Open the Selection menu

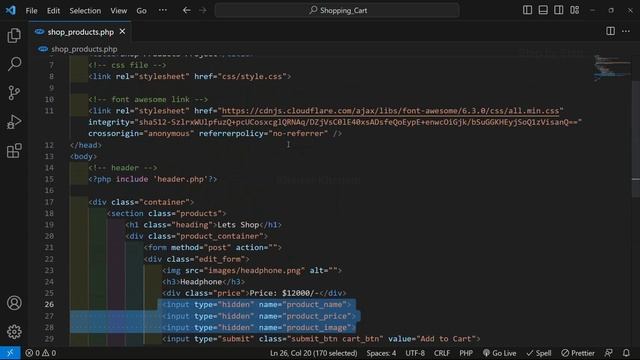click(x=85, y=11)
